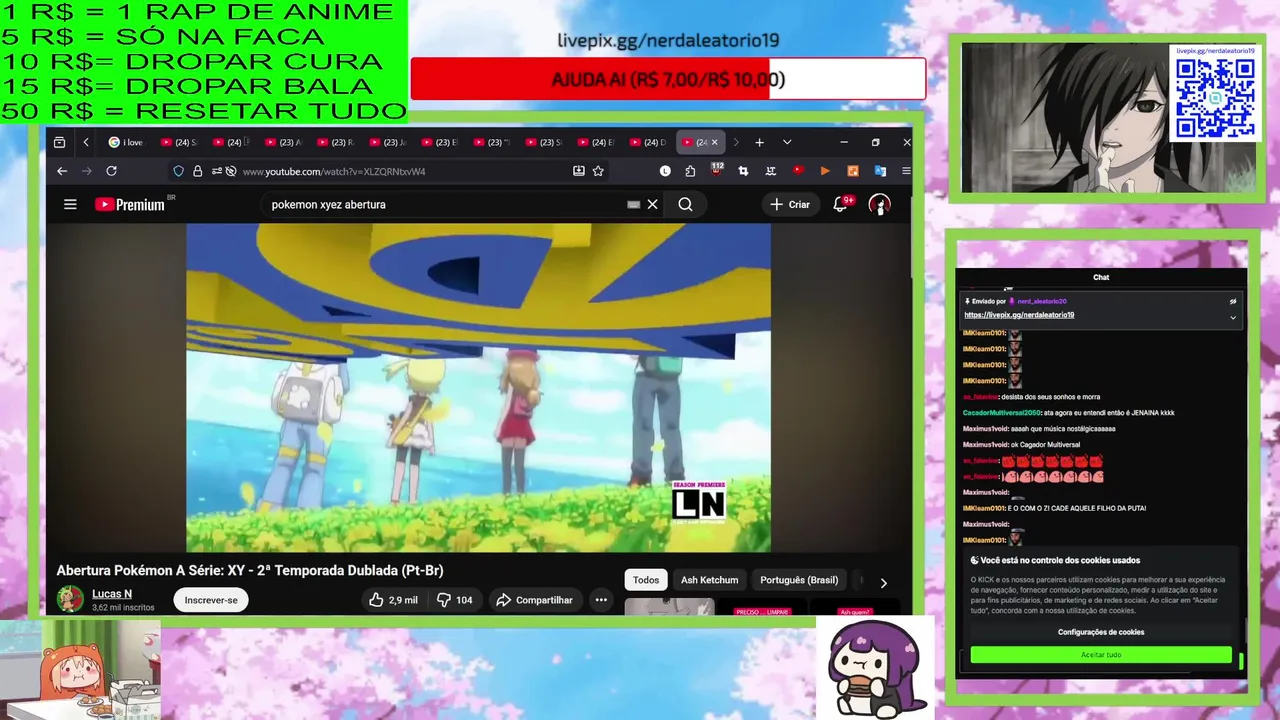Click the 'Compartilhar' share button
Image resolution: width=1280 pixels, height=720 pixels.
[535, 600]
